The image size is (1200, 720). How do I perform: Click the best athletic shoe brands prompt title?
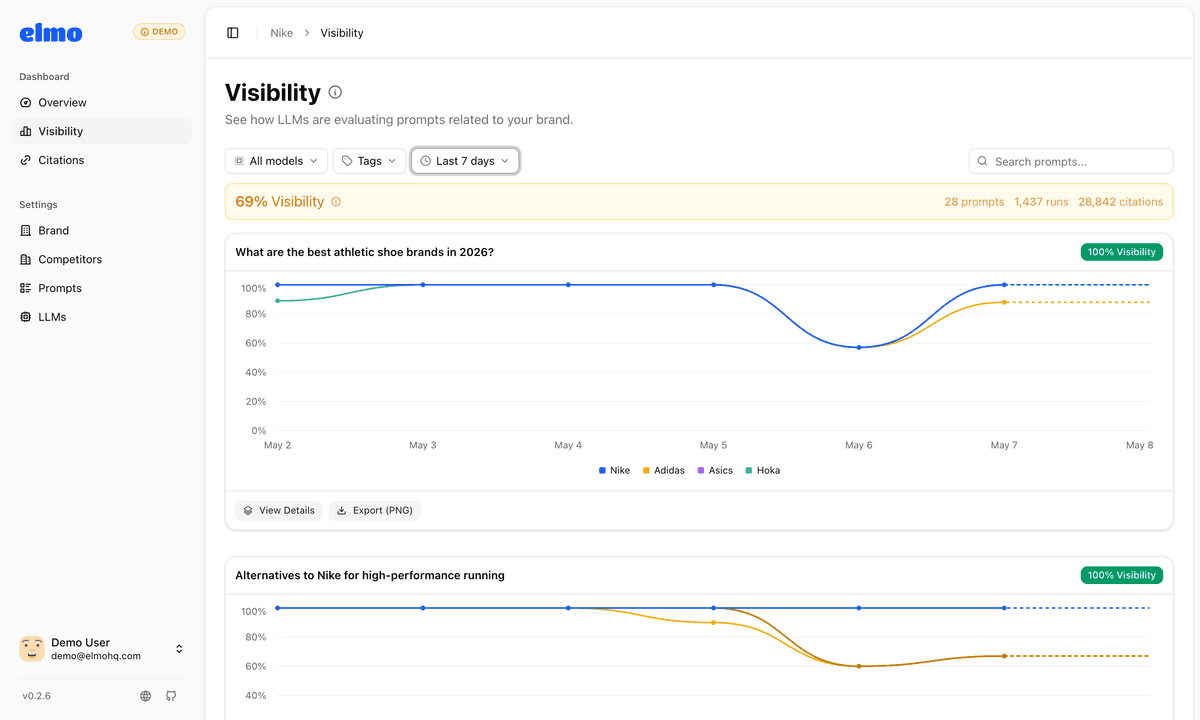[x=364, y=252]
